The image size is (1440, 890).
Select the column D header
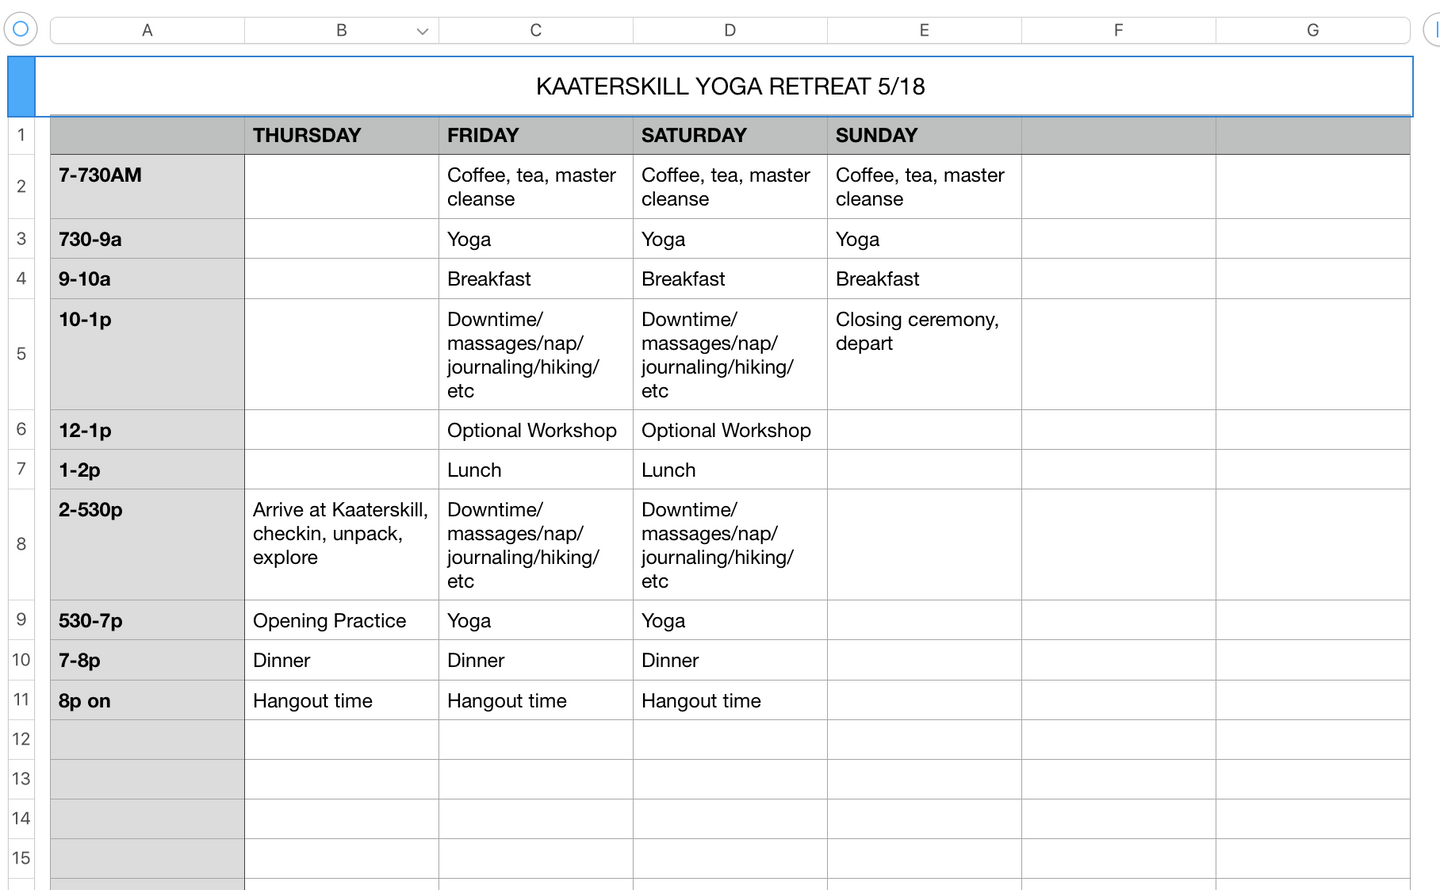[x=729, y=30]
